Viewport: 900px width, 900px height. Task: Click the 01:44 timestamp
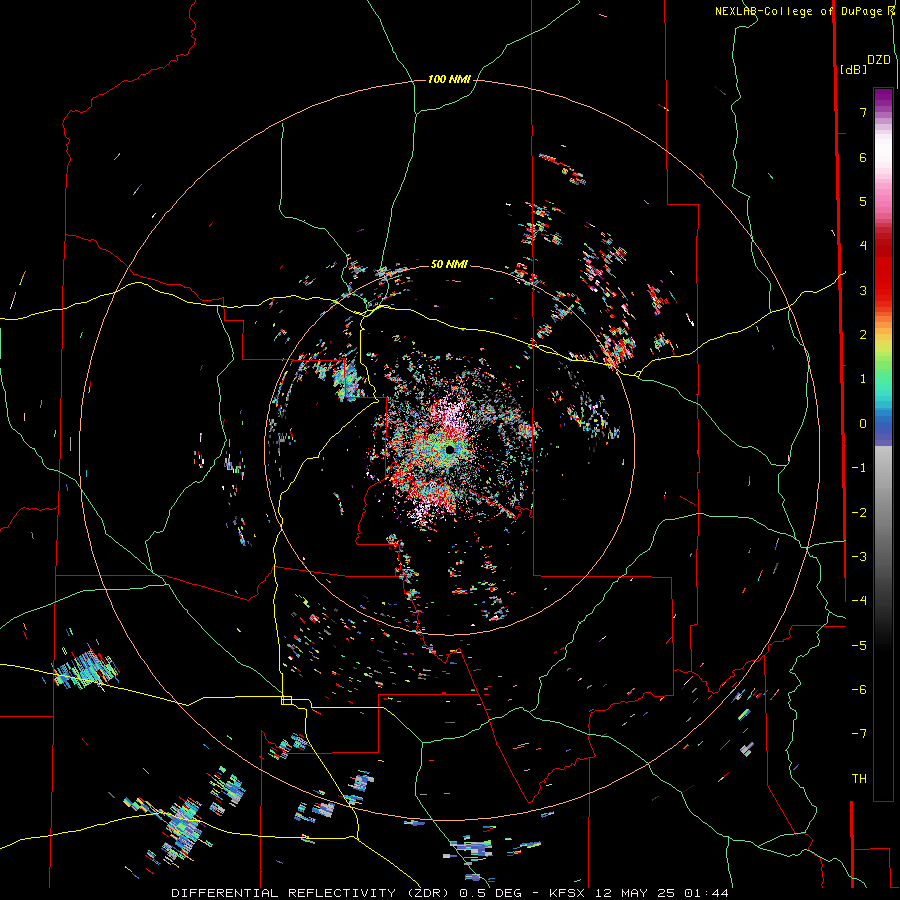[707, 893]
